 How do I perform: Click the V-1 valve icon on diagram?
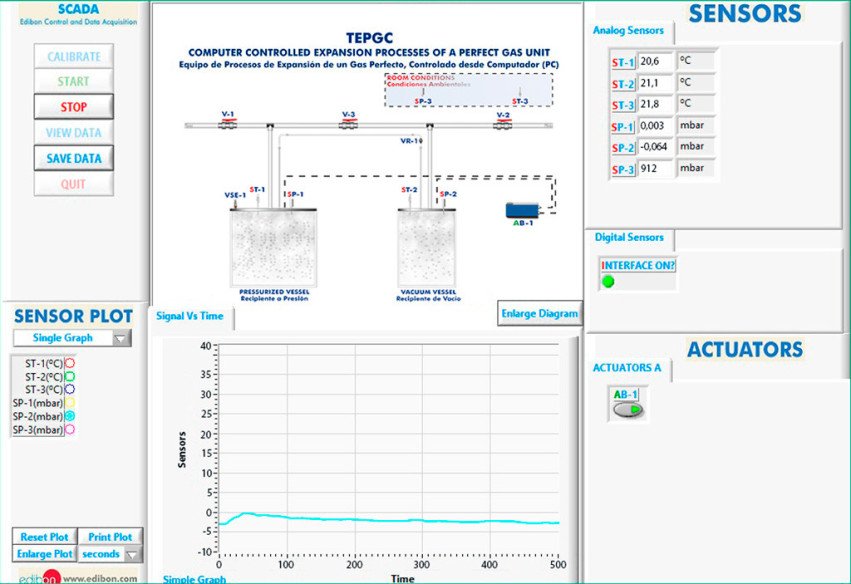pyautogui.click(x=227, y=125)
